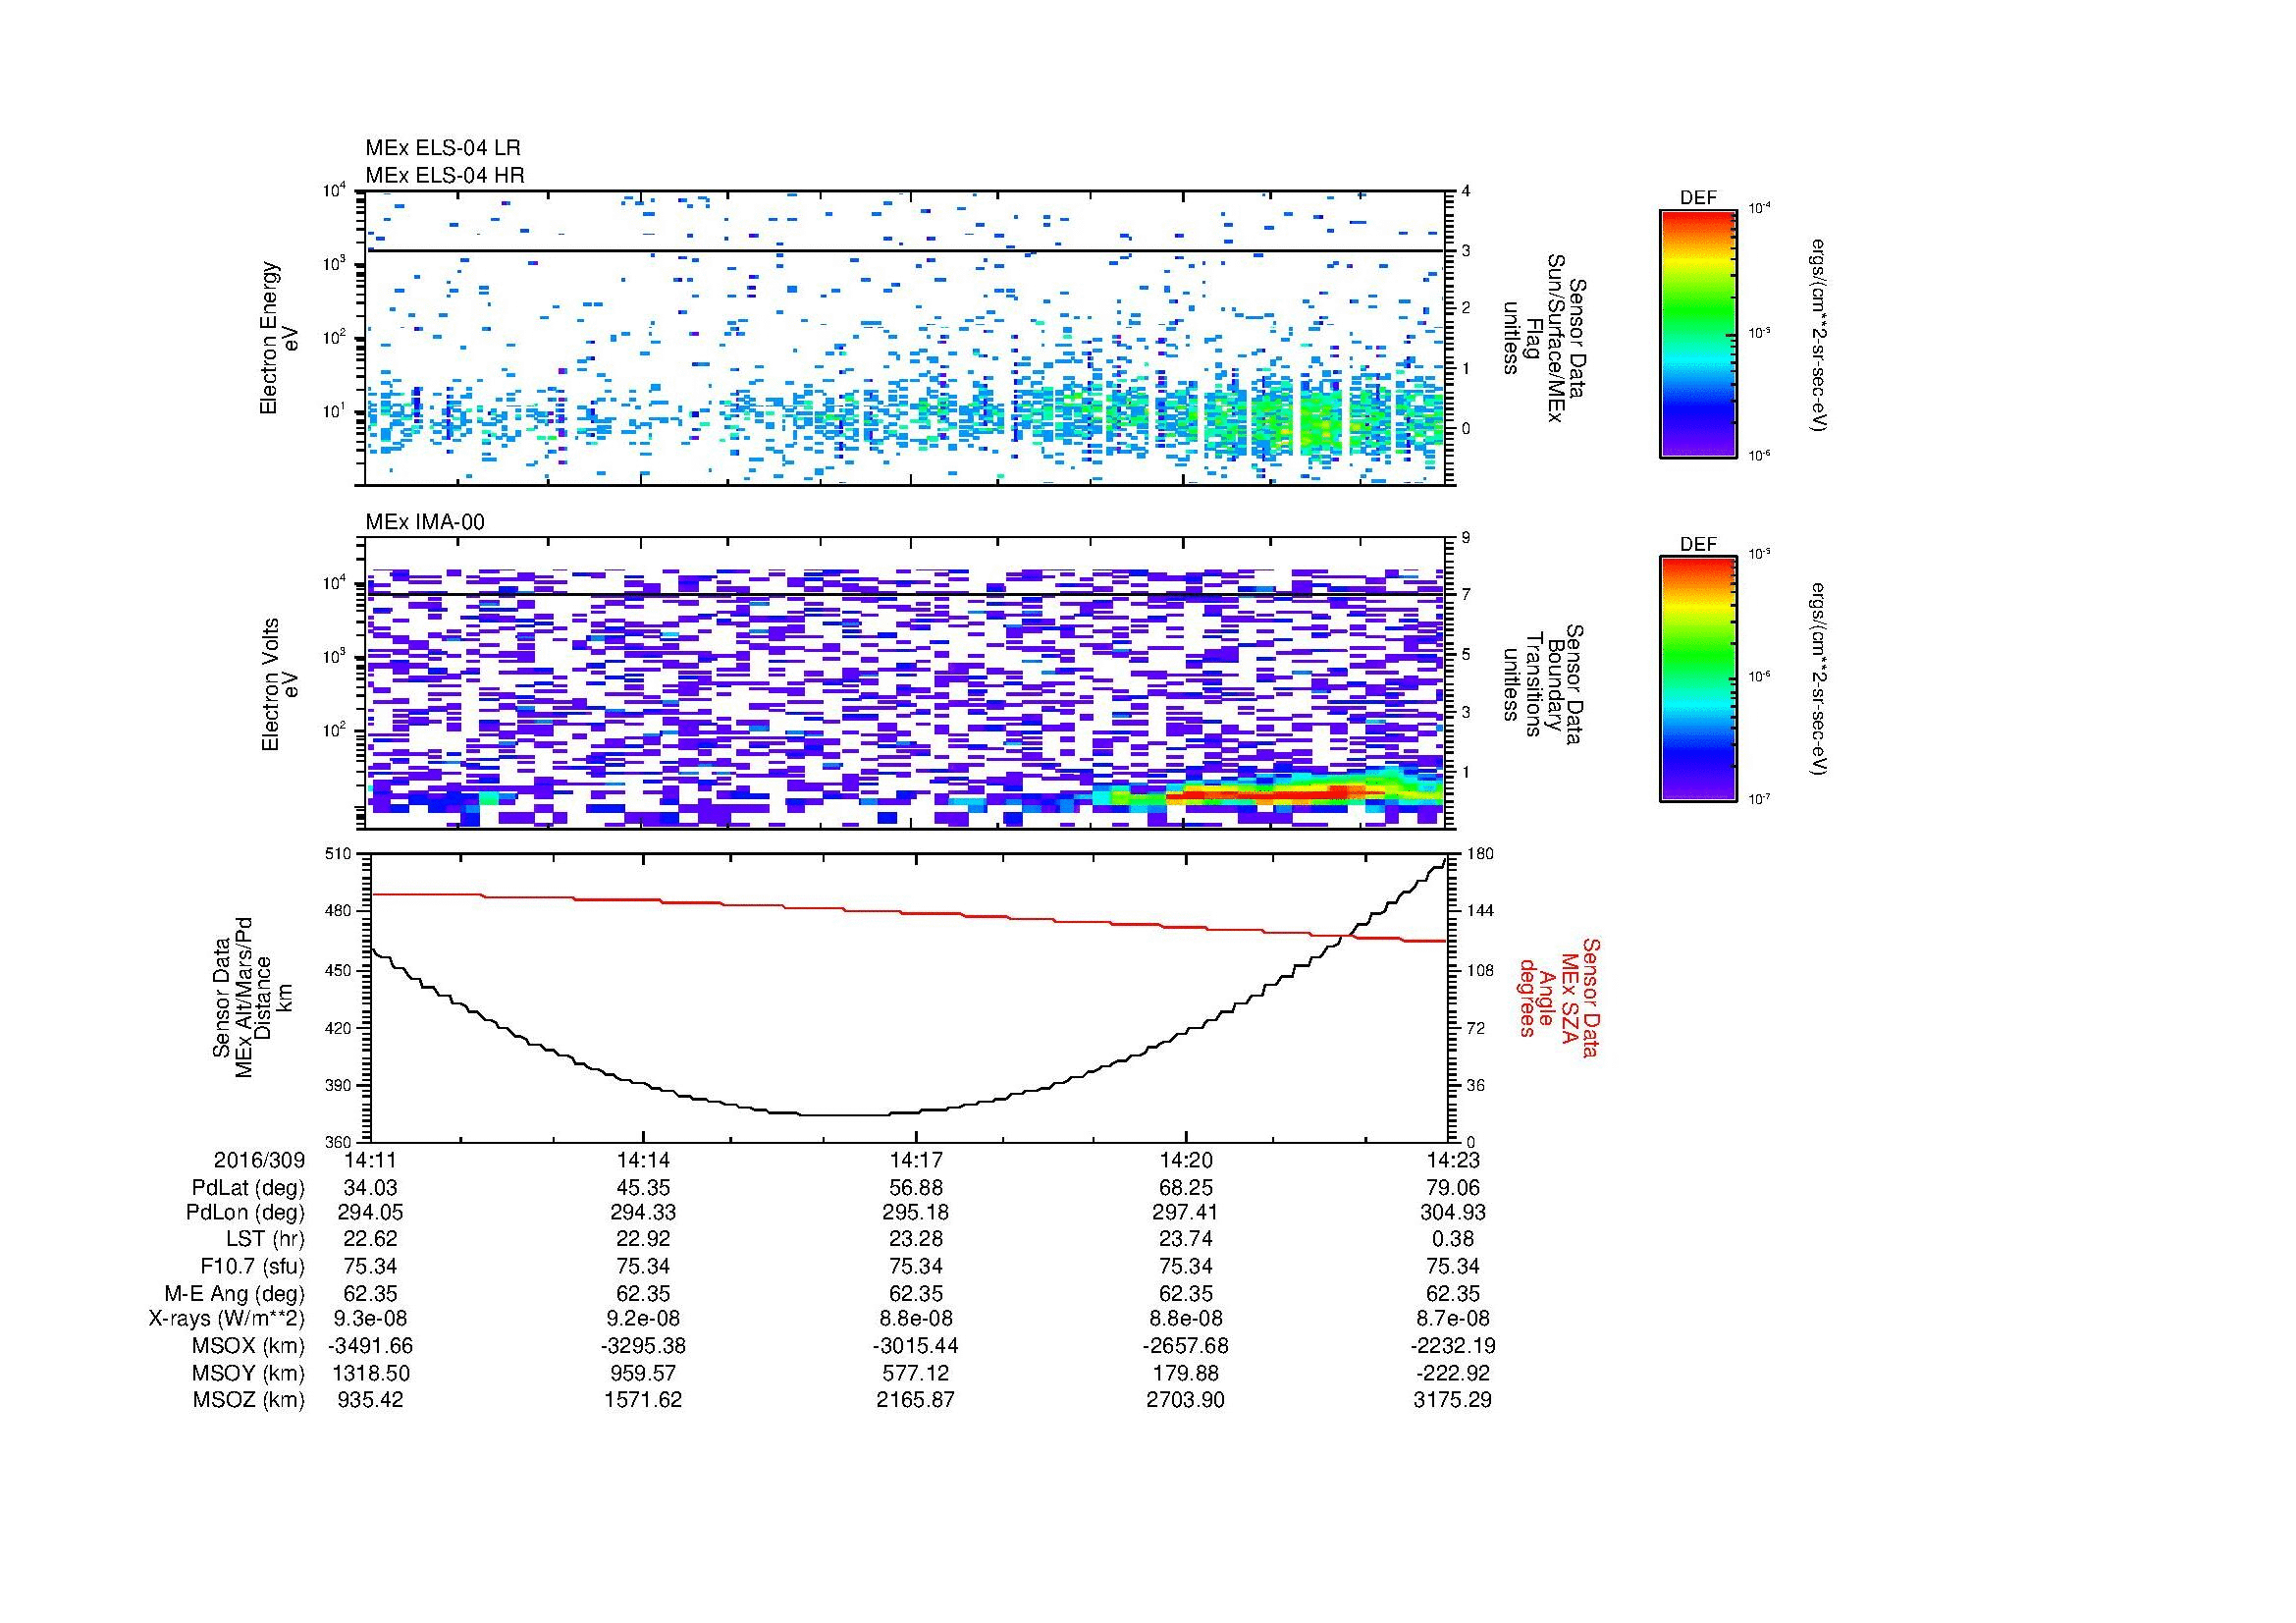2296x1623 pixels.
Task: Click the 14:23 time tick label
Action: click(1453, 1160)
